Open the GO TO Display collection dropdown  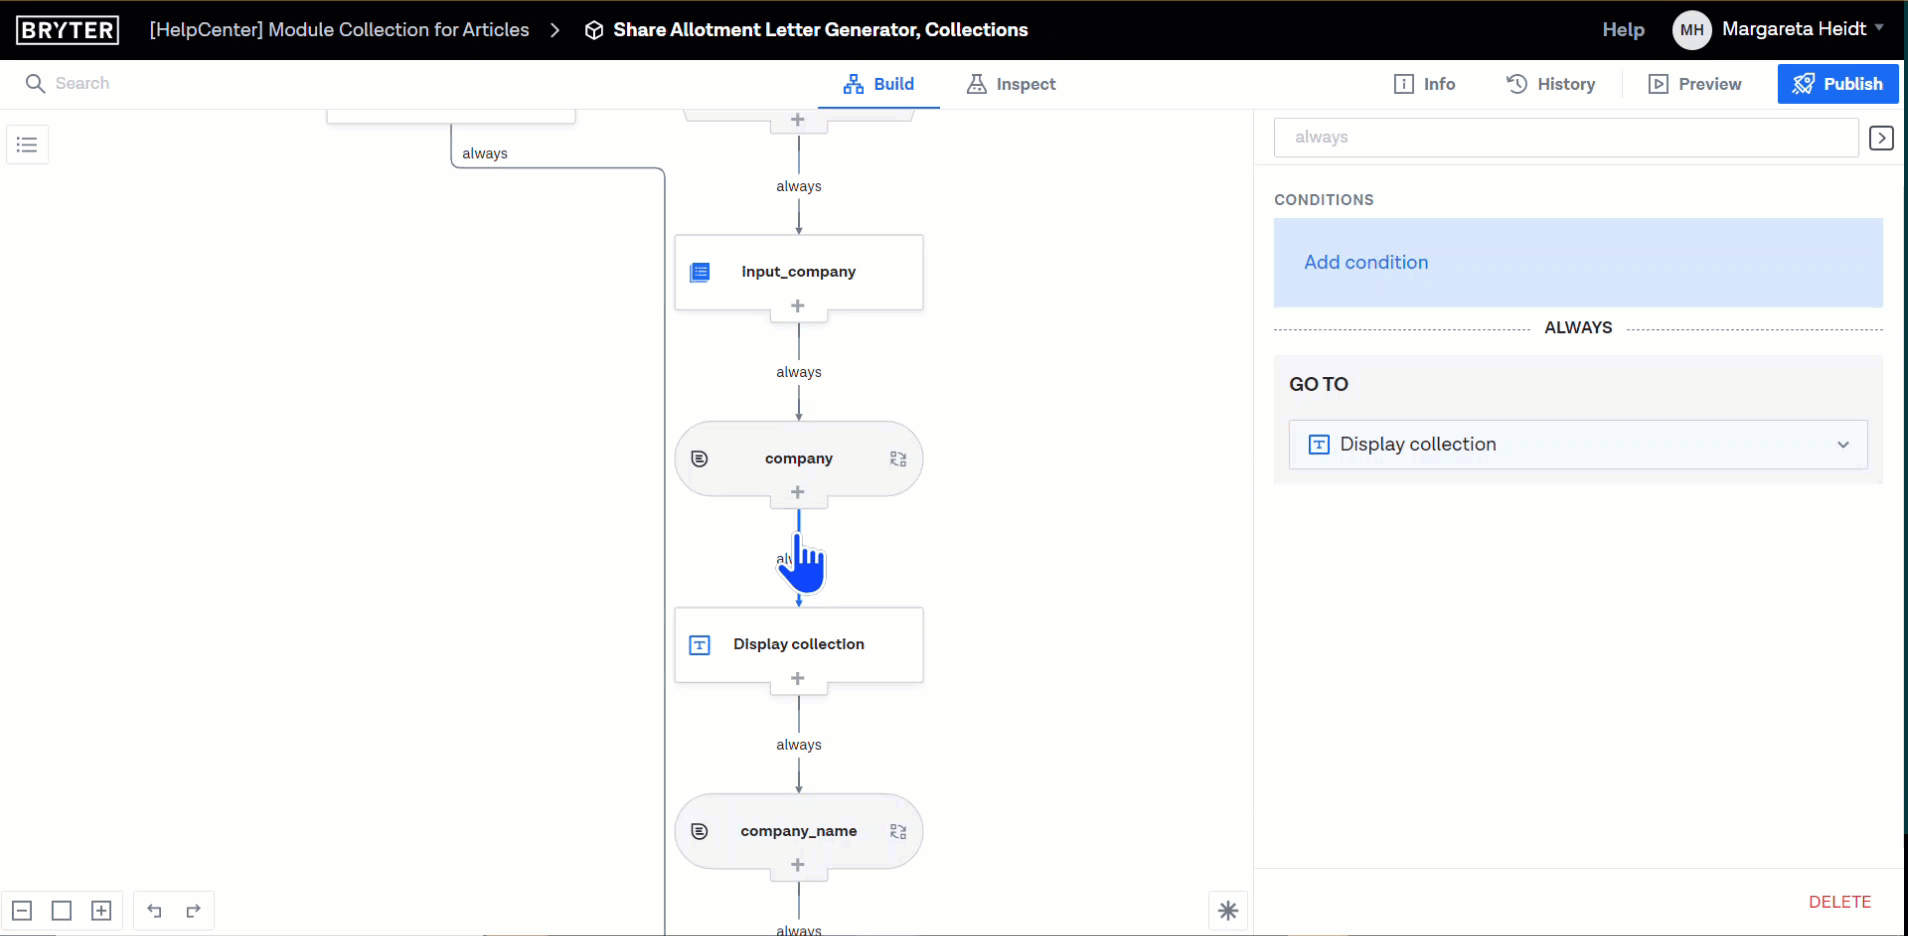coord(1578,444)
